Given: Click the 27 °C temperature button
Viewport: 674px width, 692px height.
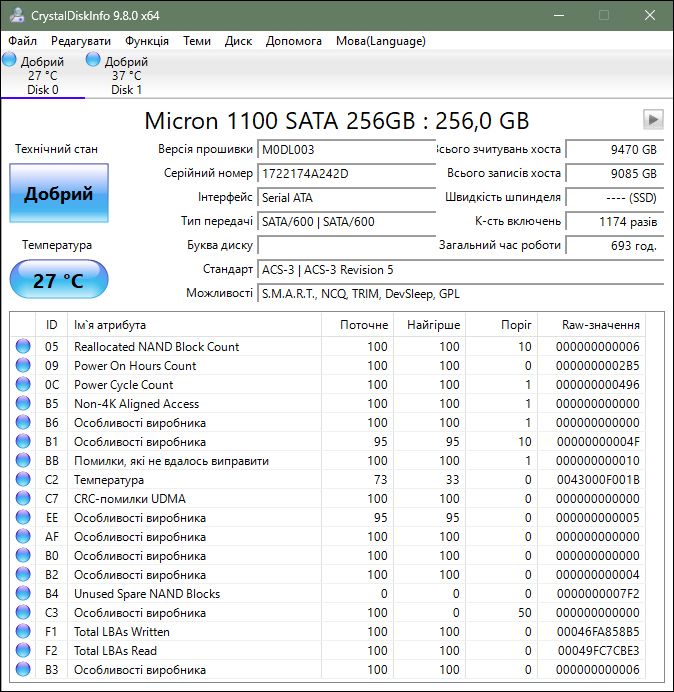Looking at the screenshot, I should click(x=59, y=280).
